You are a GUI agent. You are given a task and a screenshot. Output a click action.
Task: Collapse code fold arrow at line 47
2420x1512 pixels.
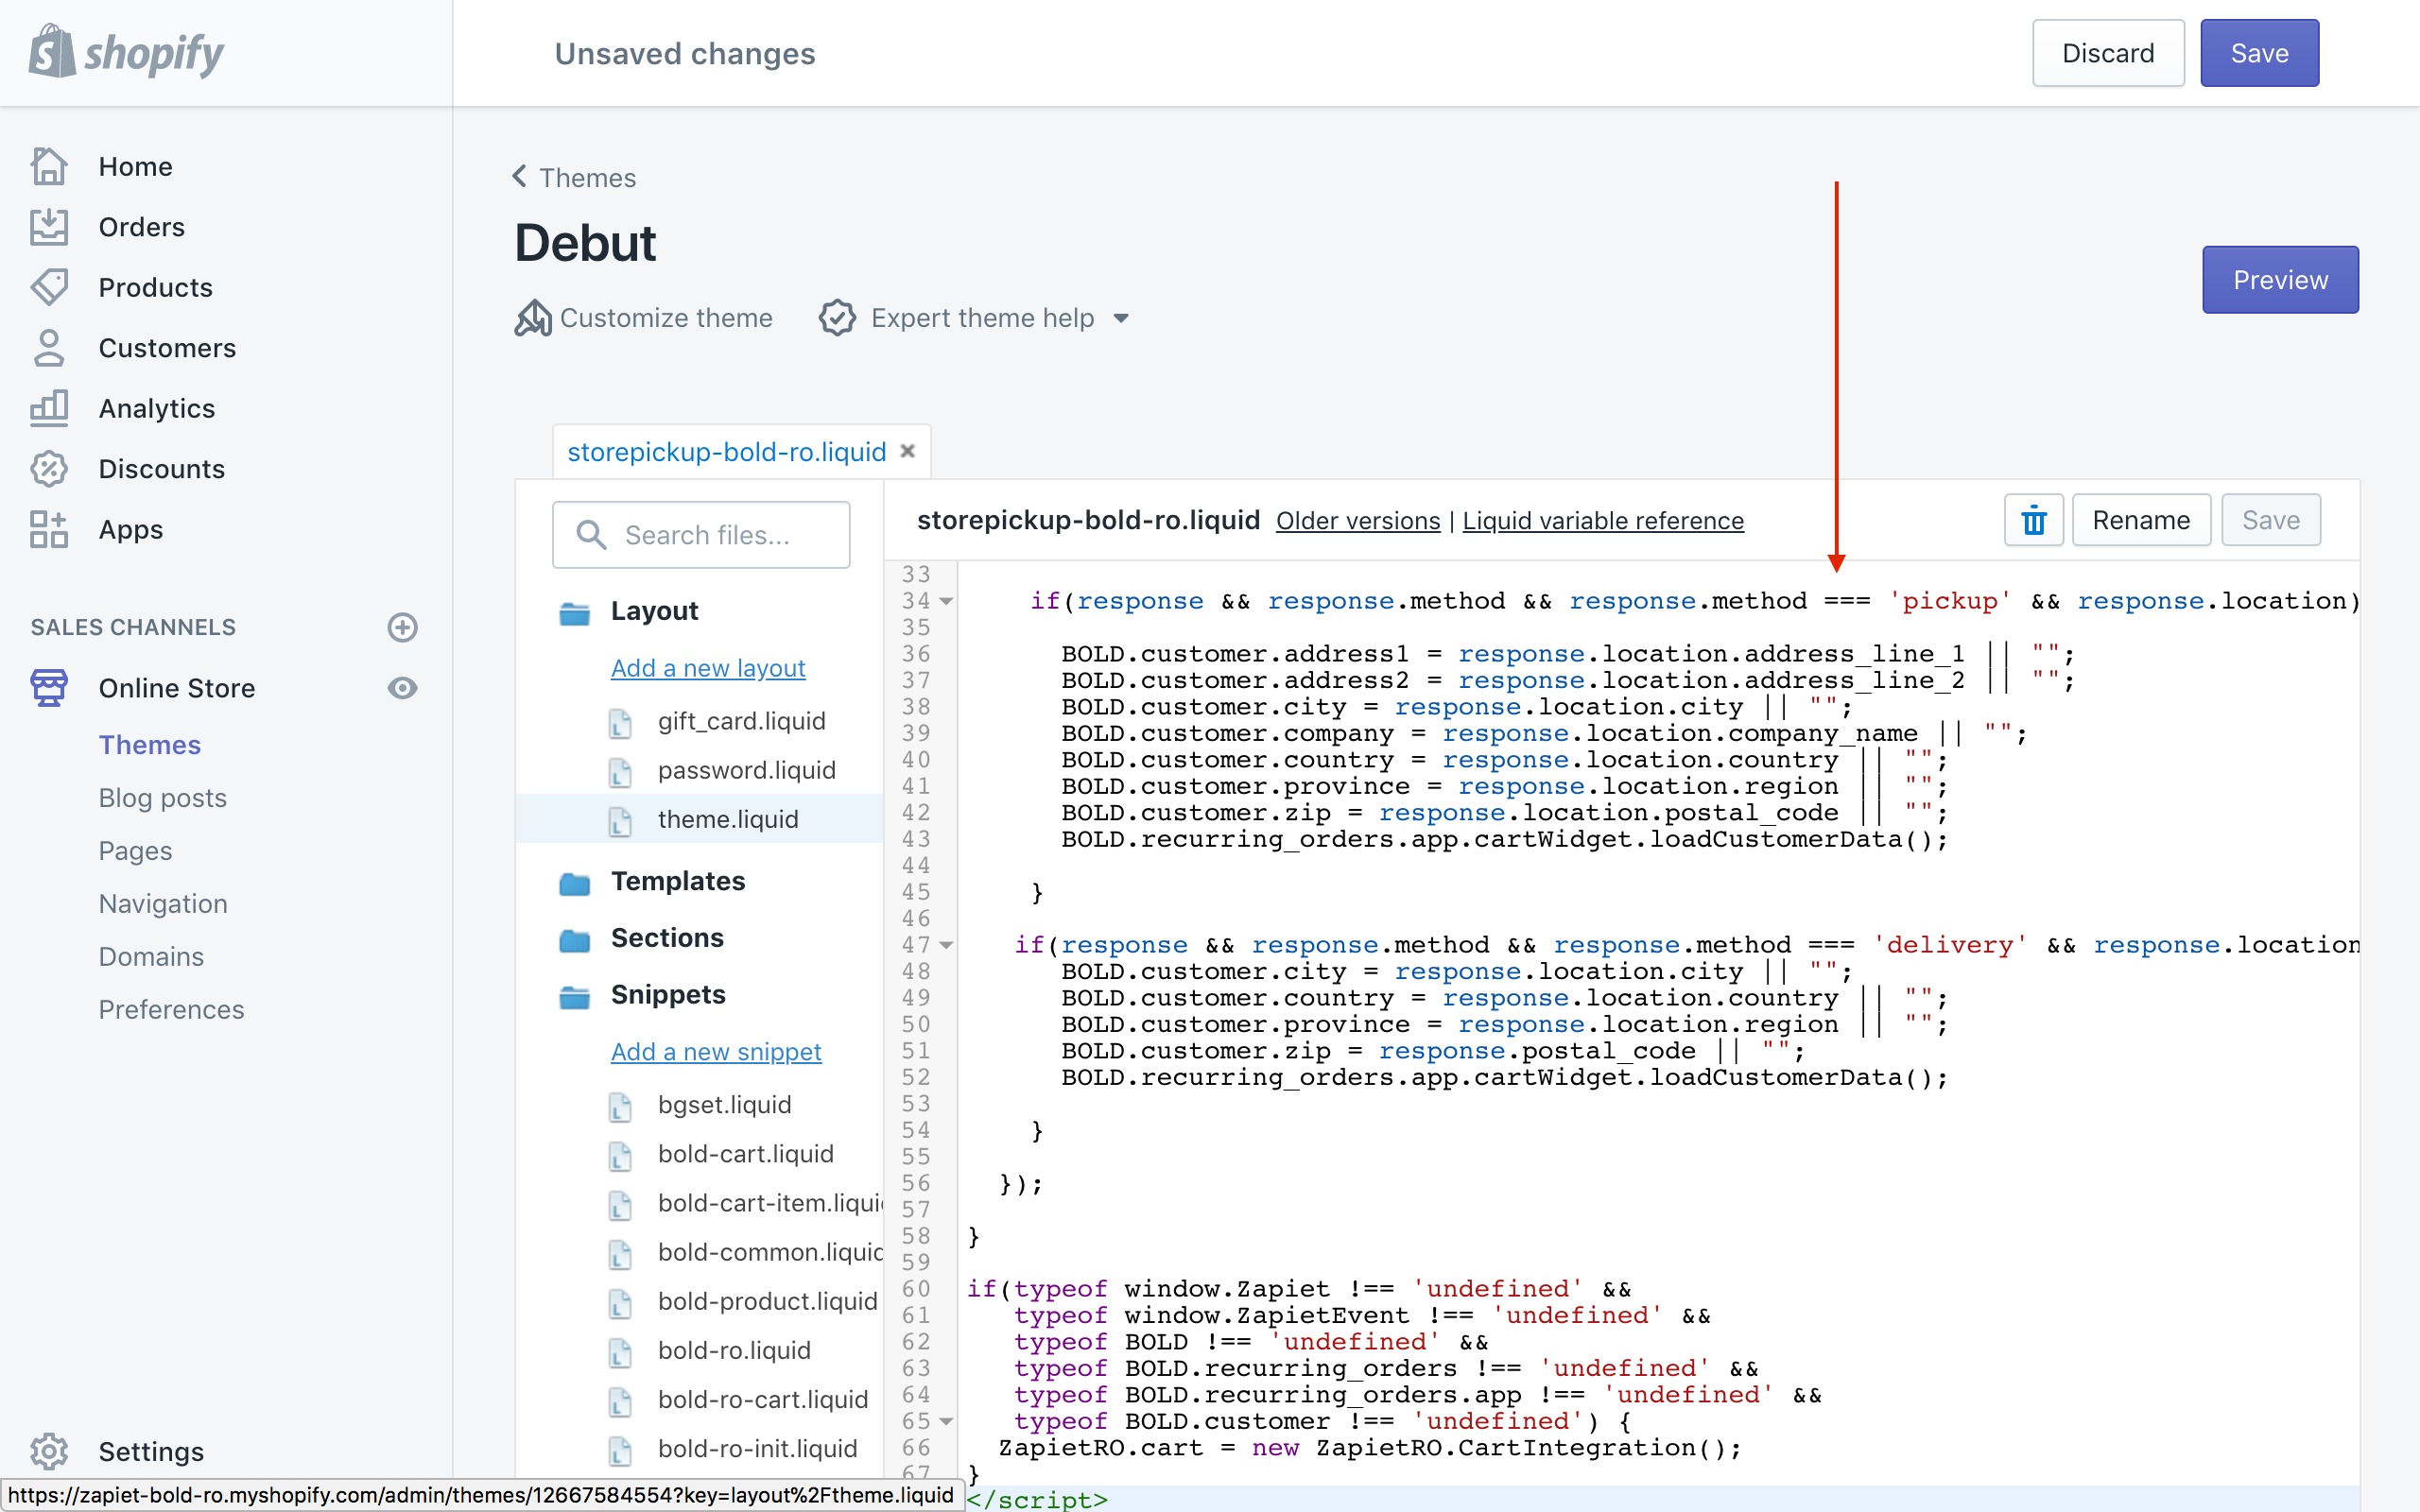(x=946, y=945)
